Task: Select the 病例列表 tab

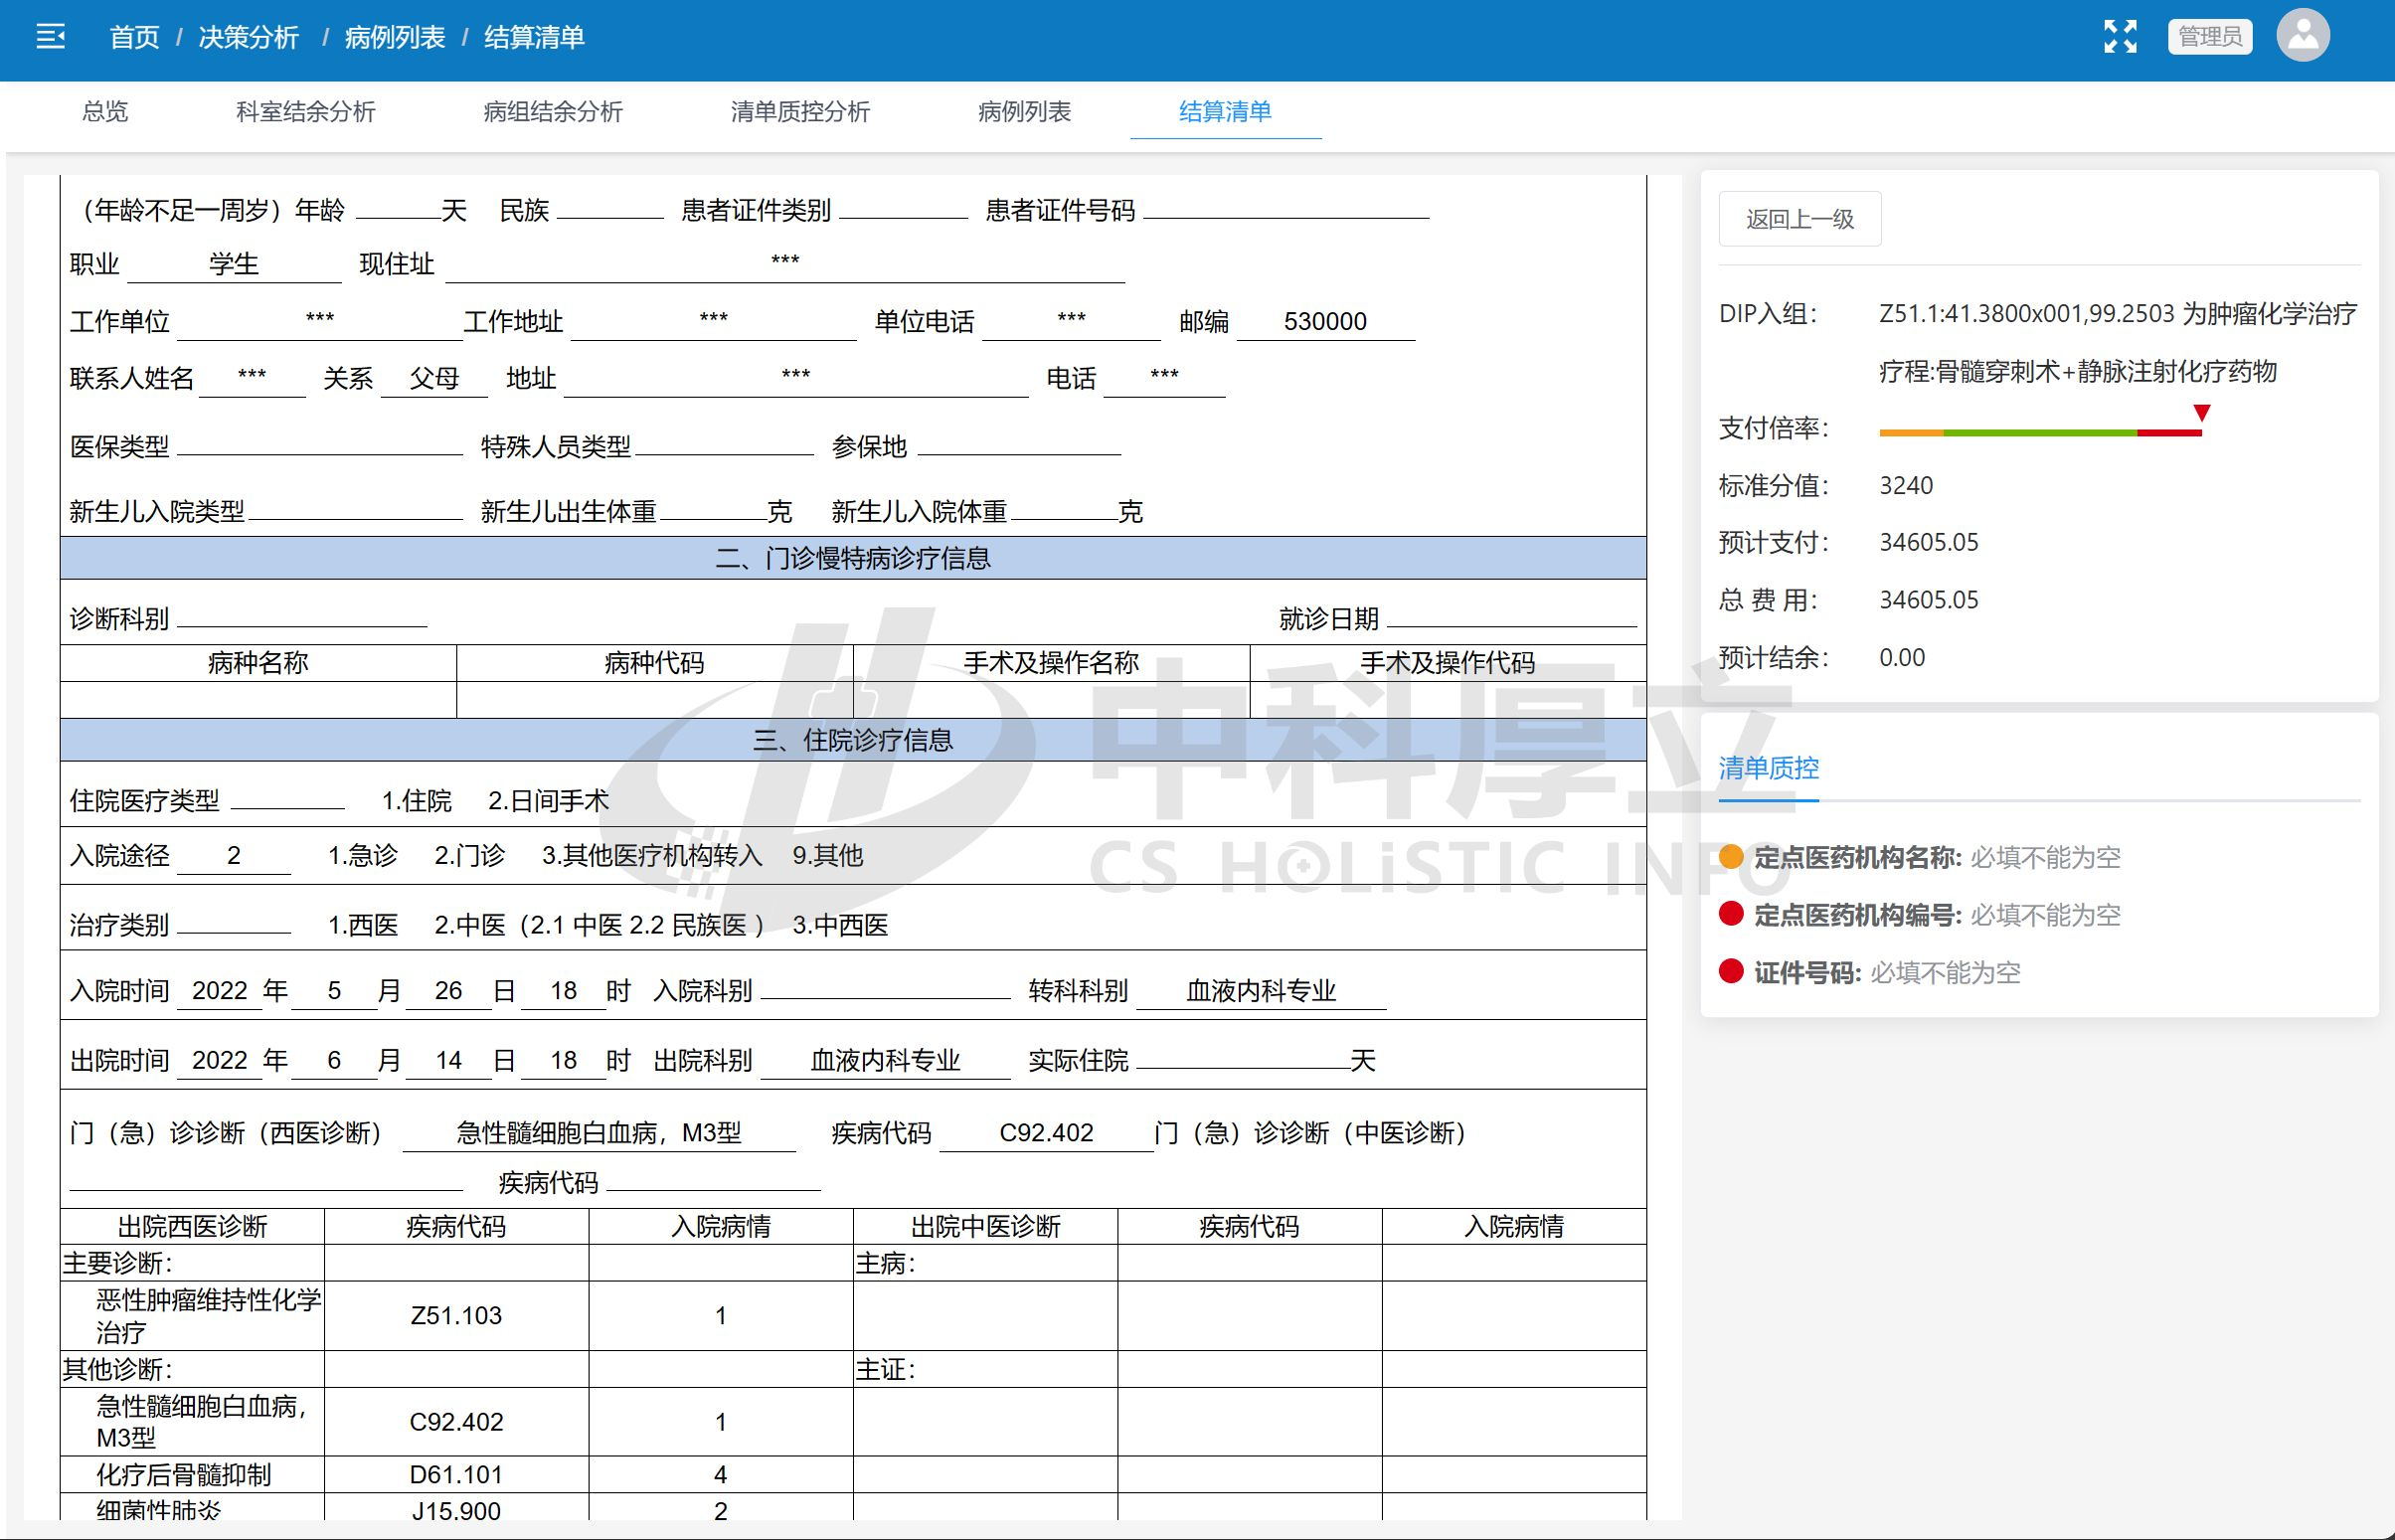Action: (x=1024, y=111)
